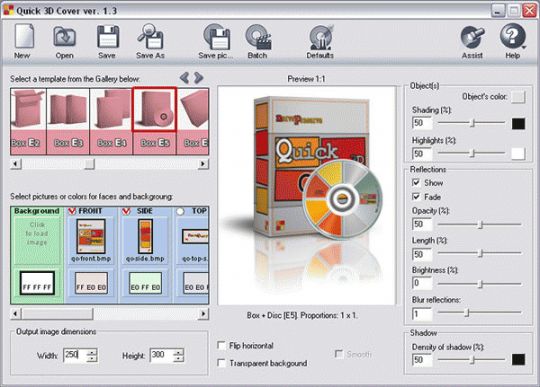Screen dimensions: 540x387
Task: Click the Length percent input field
Action: (x=422, y=254)
